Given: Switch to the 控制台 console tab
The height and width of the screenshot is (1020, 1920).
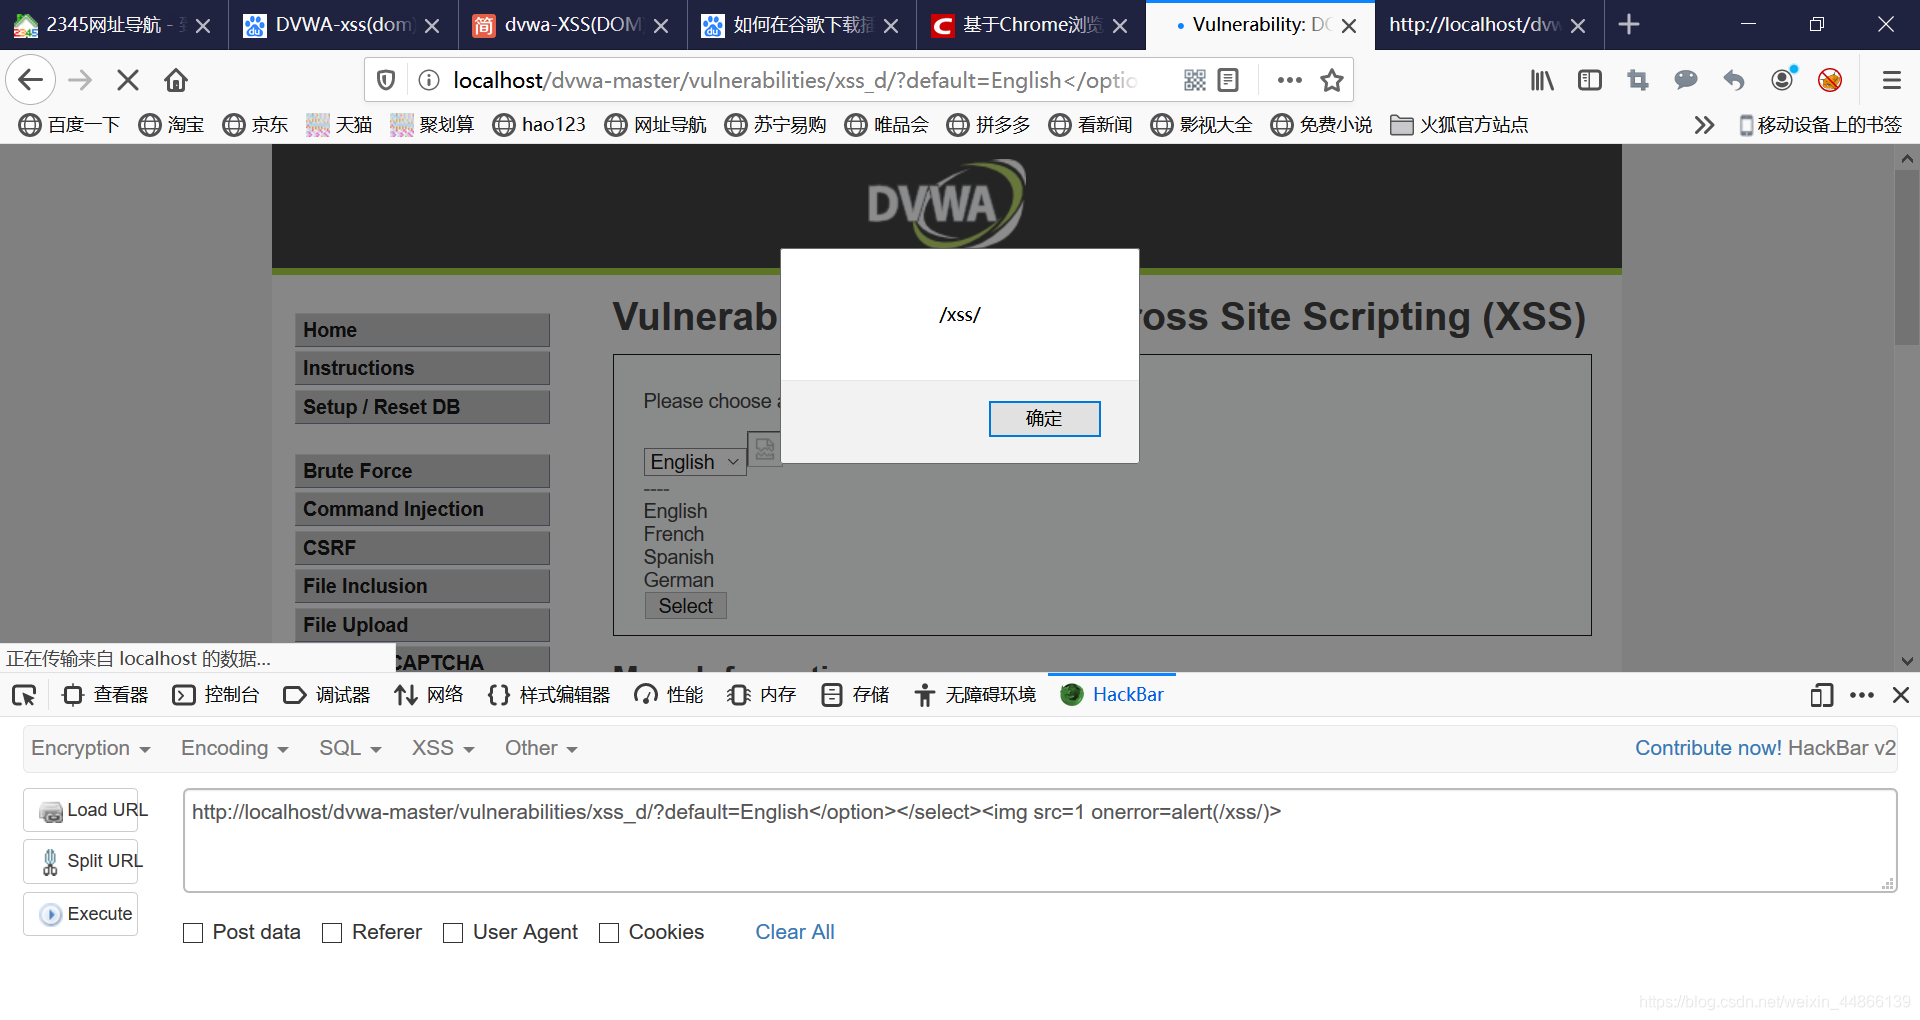Looking at the screenshot, I should click(216, 695).
